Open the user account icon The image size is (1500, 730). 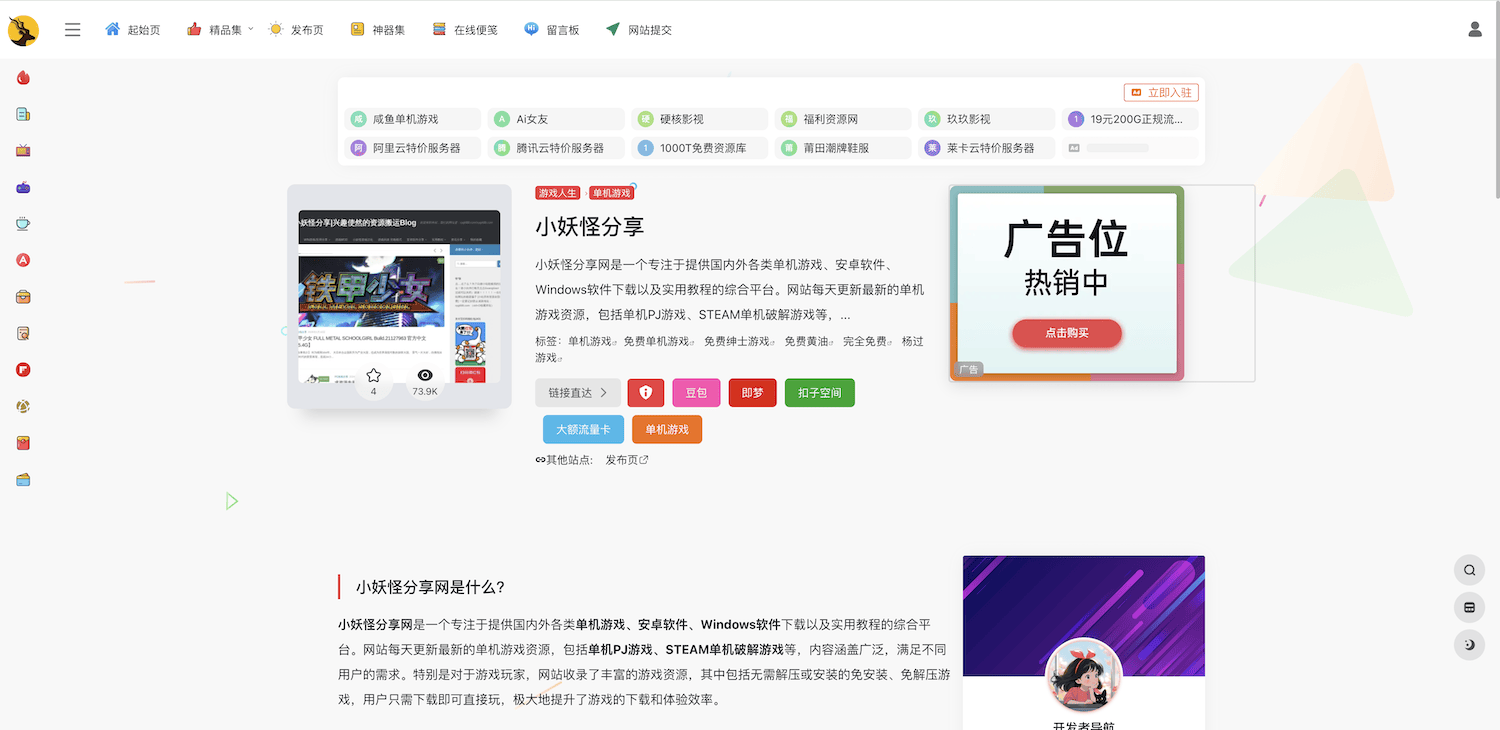1474,30
